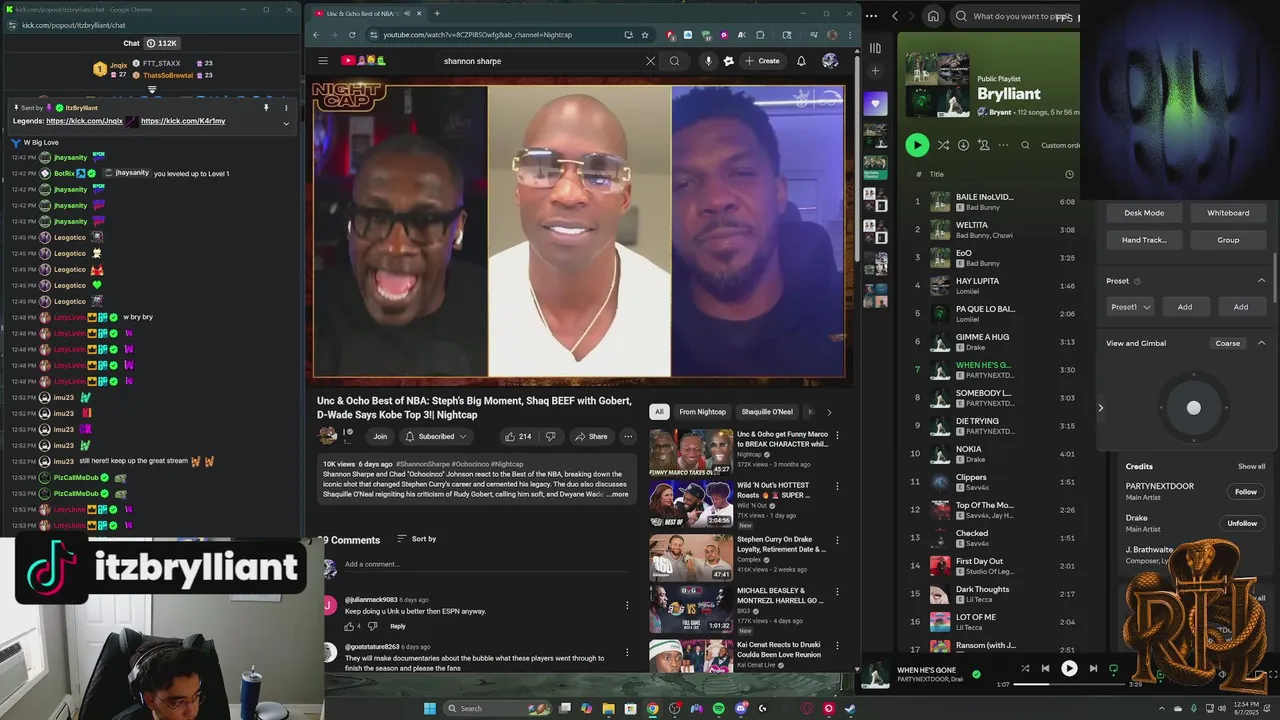1280x720 pixels.
Task: Open the Sort by comments menu
Action: [x=417, y=539]
